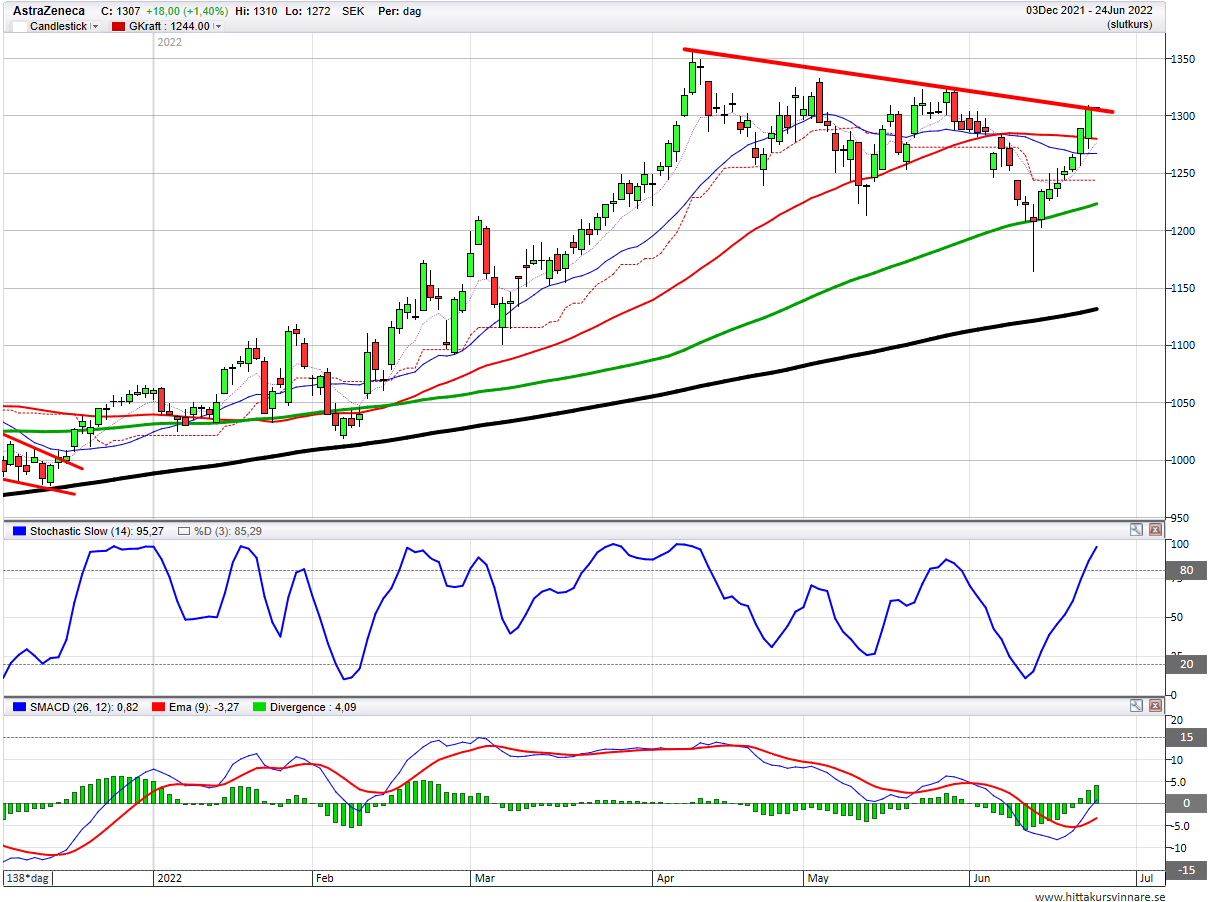Click the 80 overbought level marker
Viewport: 1210px width, 902px height.
point(1187,571)
